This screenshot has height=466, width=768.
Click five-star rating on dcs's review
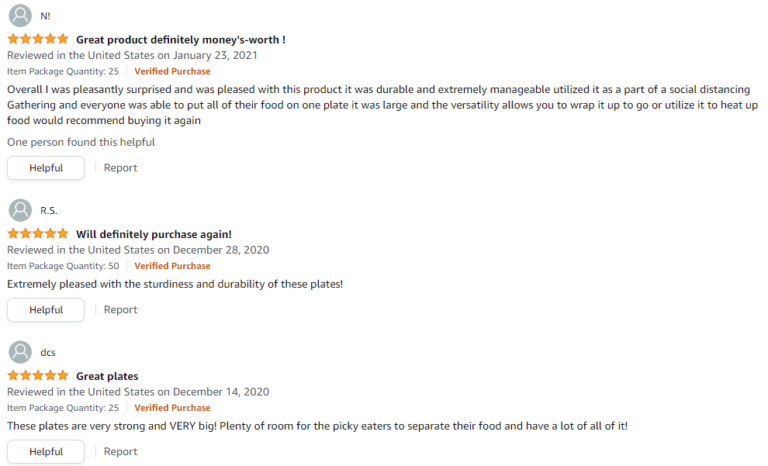(38, 376)
